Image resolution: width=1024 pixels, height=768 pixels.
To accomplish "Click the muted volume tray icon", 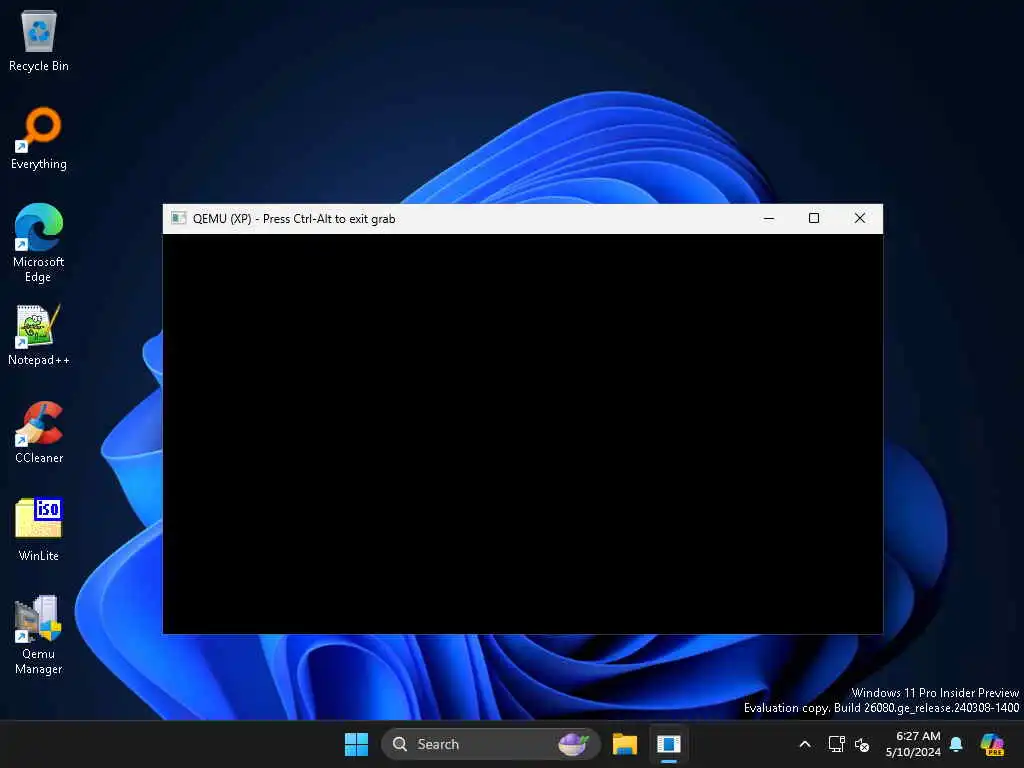I will click(862, 744).
